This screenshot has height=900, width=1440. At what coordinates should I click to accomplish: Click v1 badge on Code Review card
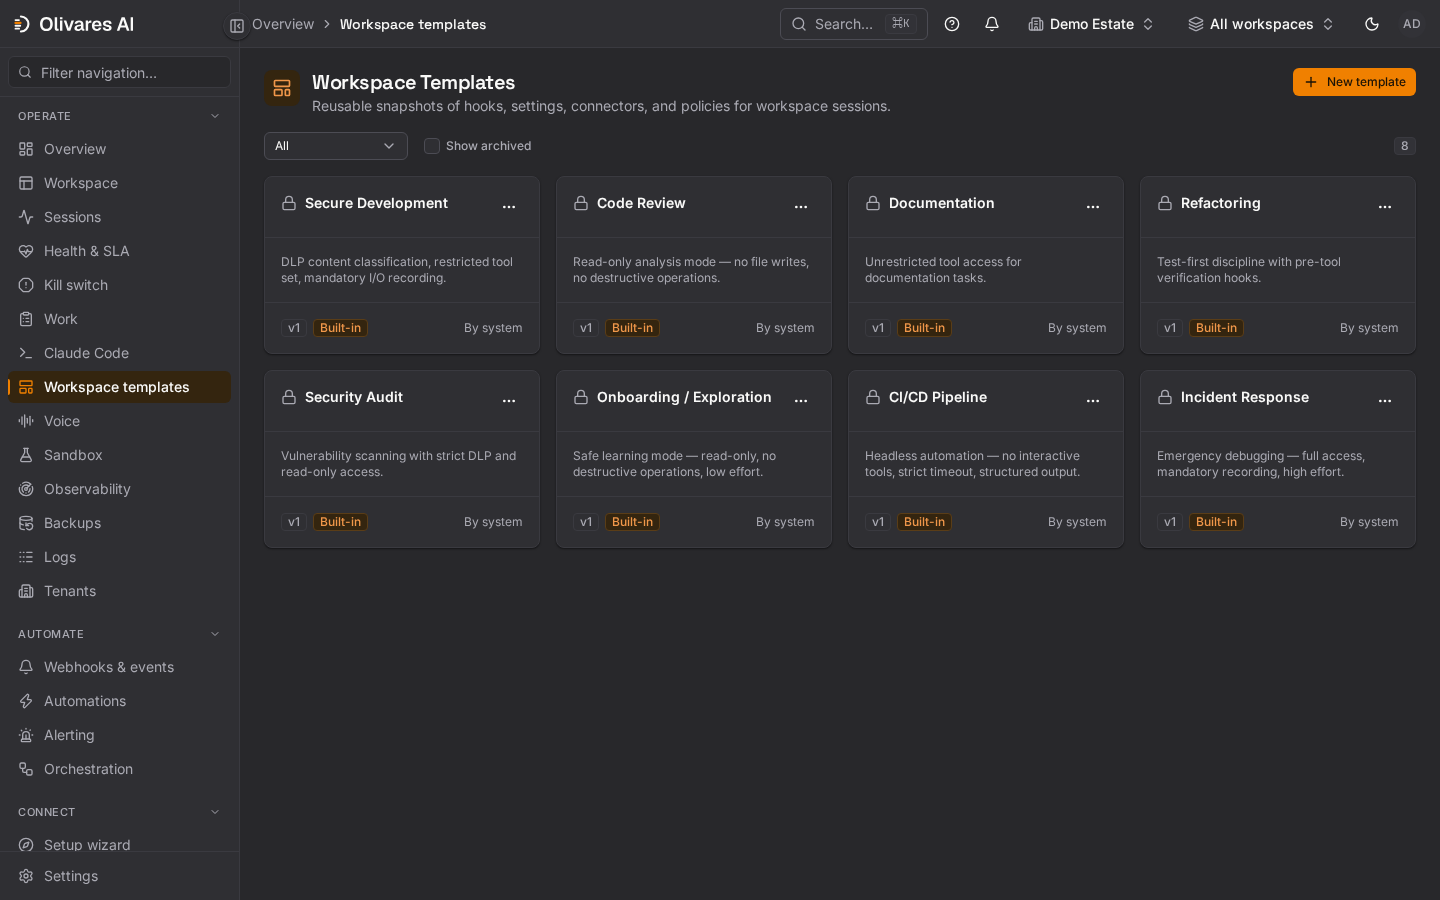586,328
